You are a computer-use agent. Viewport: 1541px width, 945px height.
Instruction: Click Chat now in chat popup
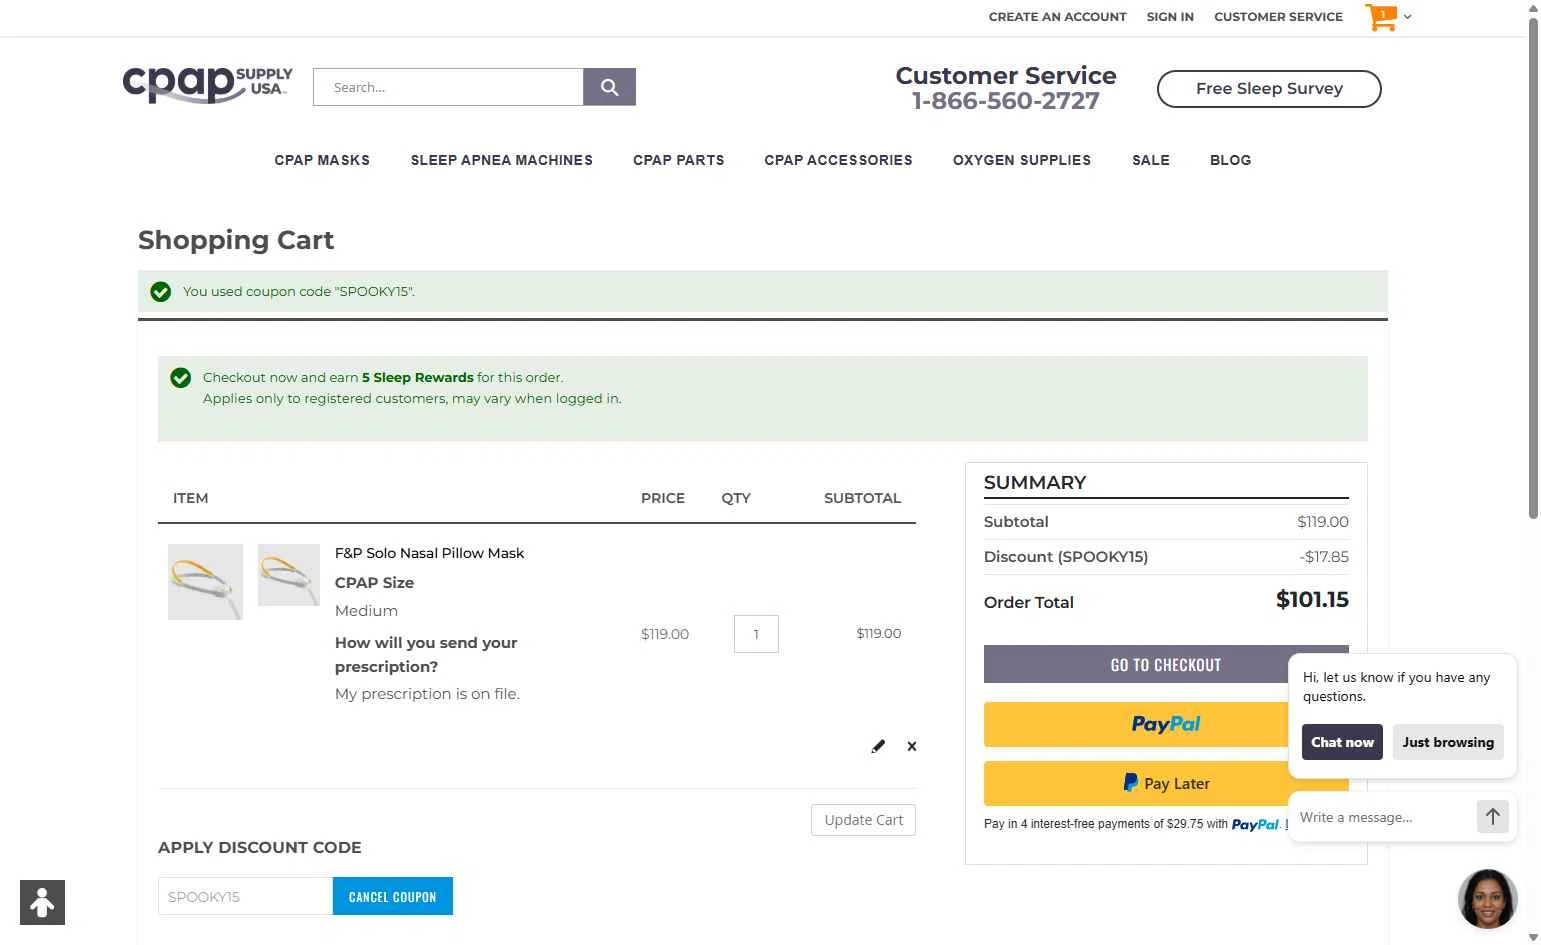point(1342,742)
